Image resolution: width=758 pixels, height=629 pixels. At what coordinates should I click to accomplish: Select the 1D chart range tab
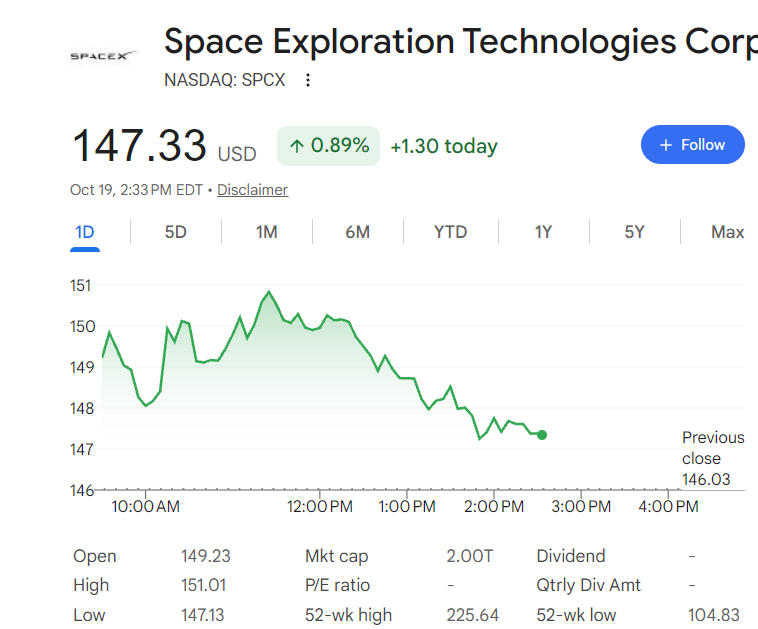pyautogui.click(x=85, y=233)
